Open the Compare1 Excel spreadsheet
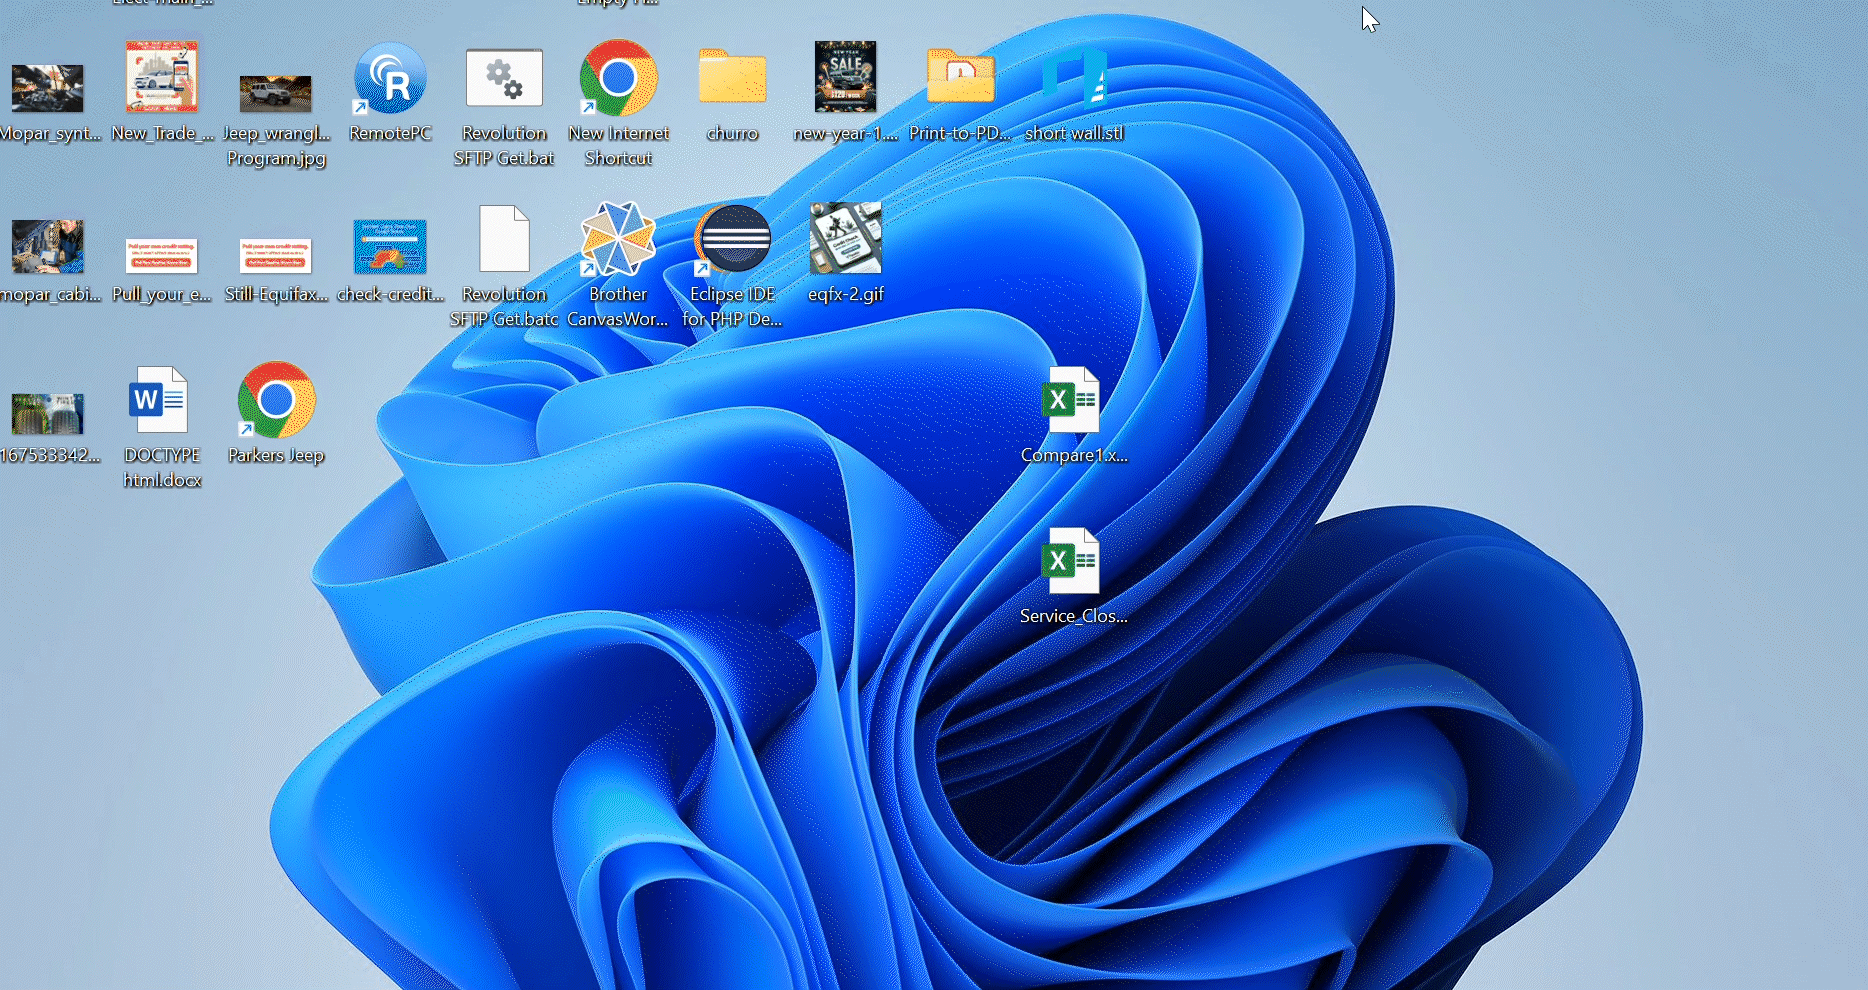Image resolution: width=1868 pixels, height=990 pixels. click(1071, 400)
